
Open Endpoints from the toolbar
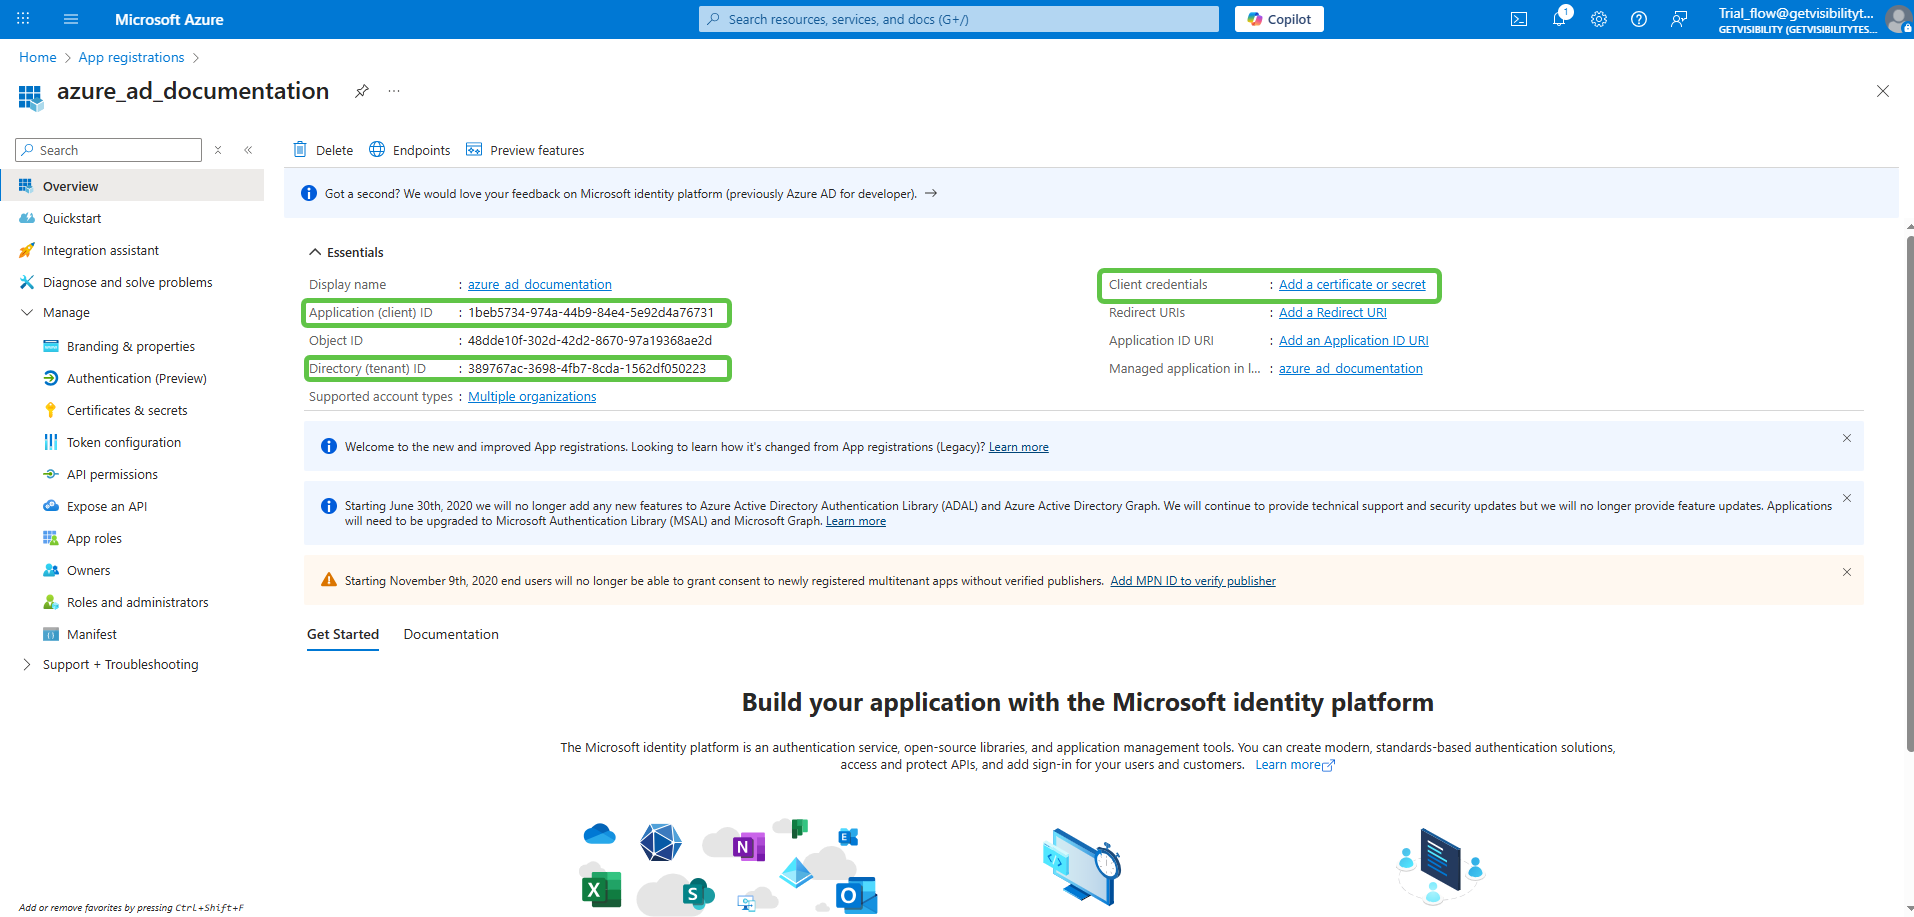(410, 150)
